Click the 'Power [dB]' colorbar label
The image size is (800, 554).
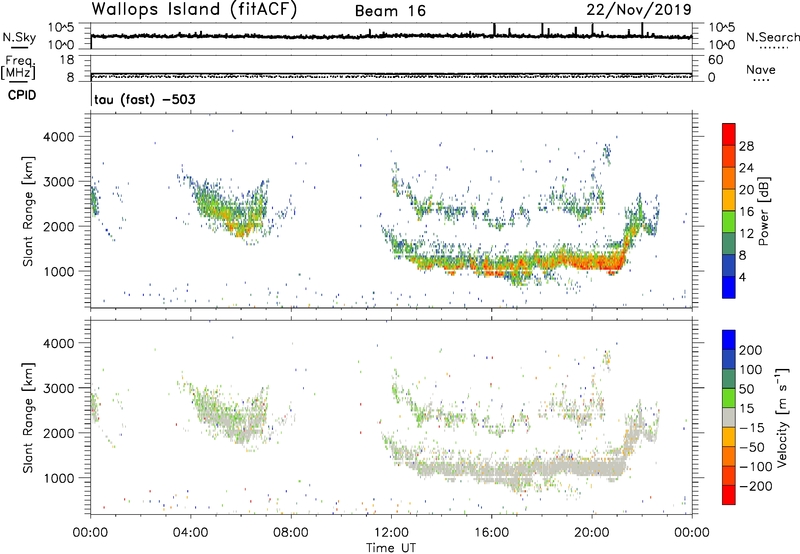pyautogui.click(x=763, y=211)
